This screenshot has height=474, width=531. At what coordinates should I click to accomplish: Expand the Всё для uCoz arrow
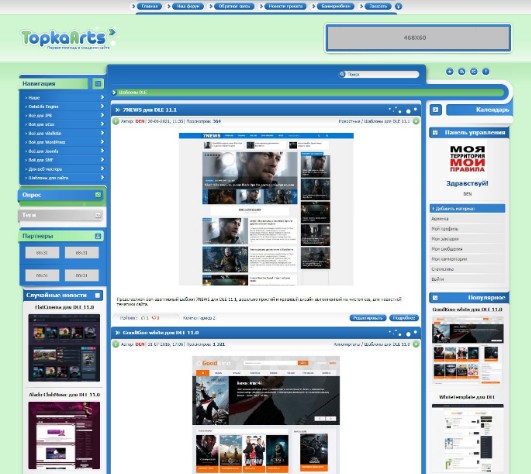pos(102,124)
